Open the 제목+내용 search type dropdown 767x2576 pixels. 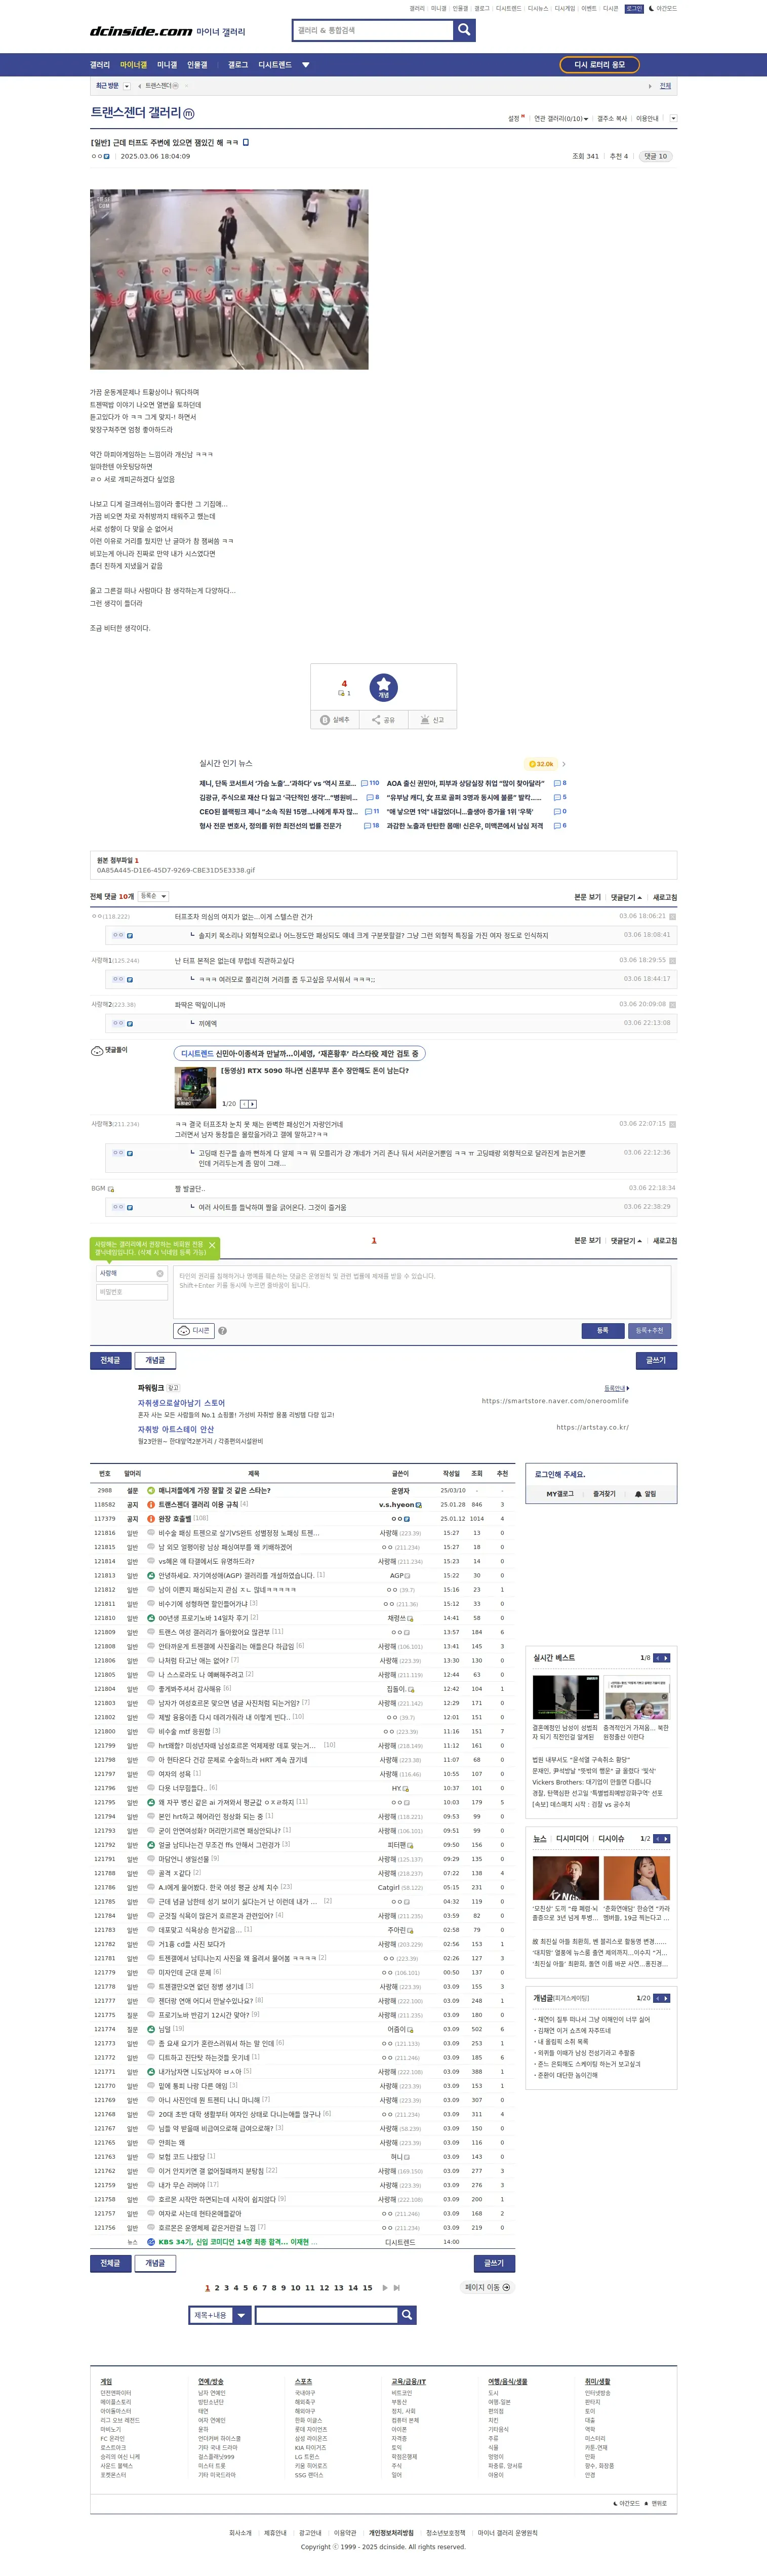click(x=220, y=2315)
